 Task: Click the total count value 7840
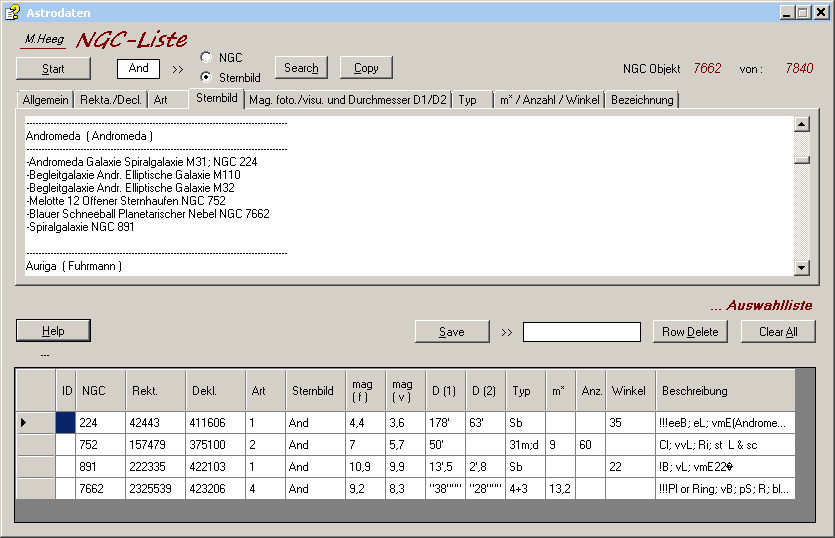799,68
